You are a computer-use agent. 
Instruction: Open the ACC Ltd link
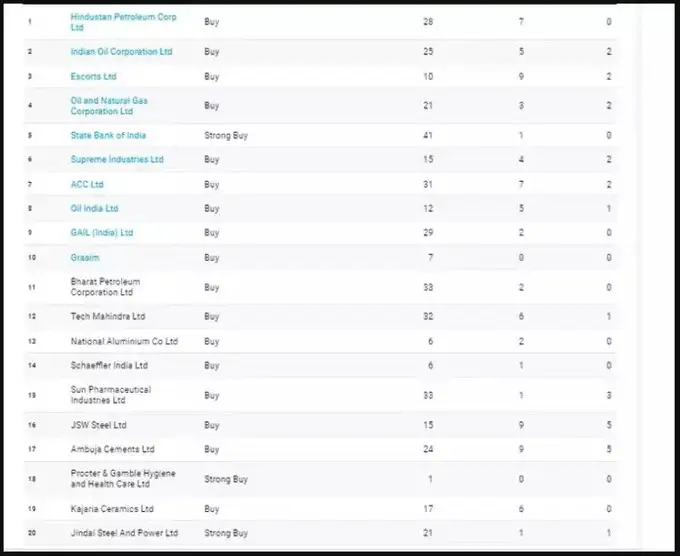point(87,184)
